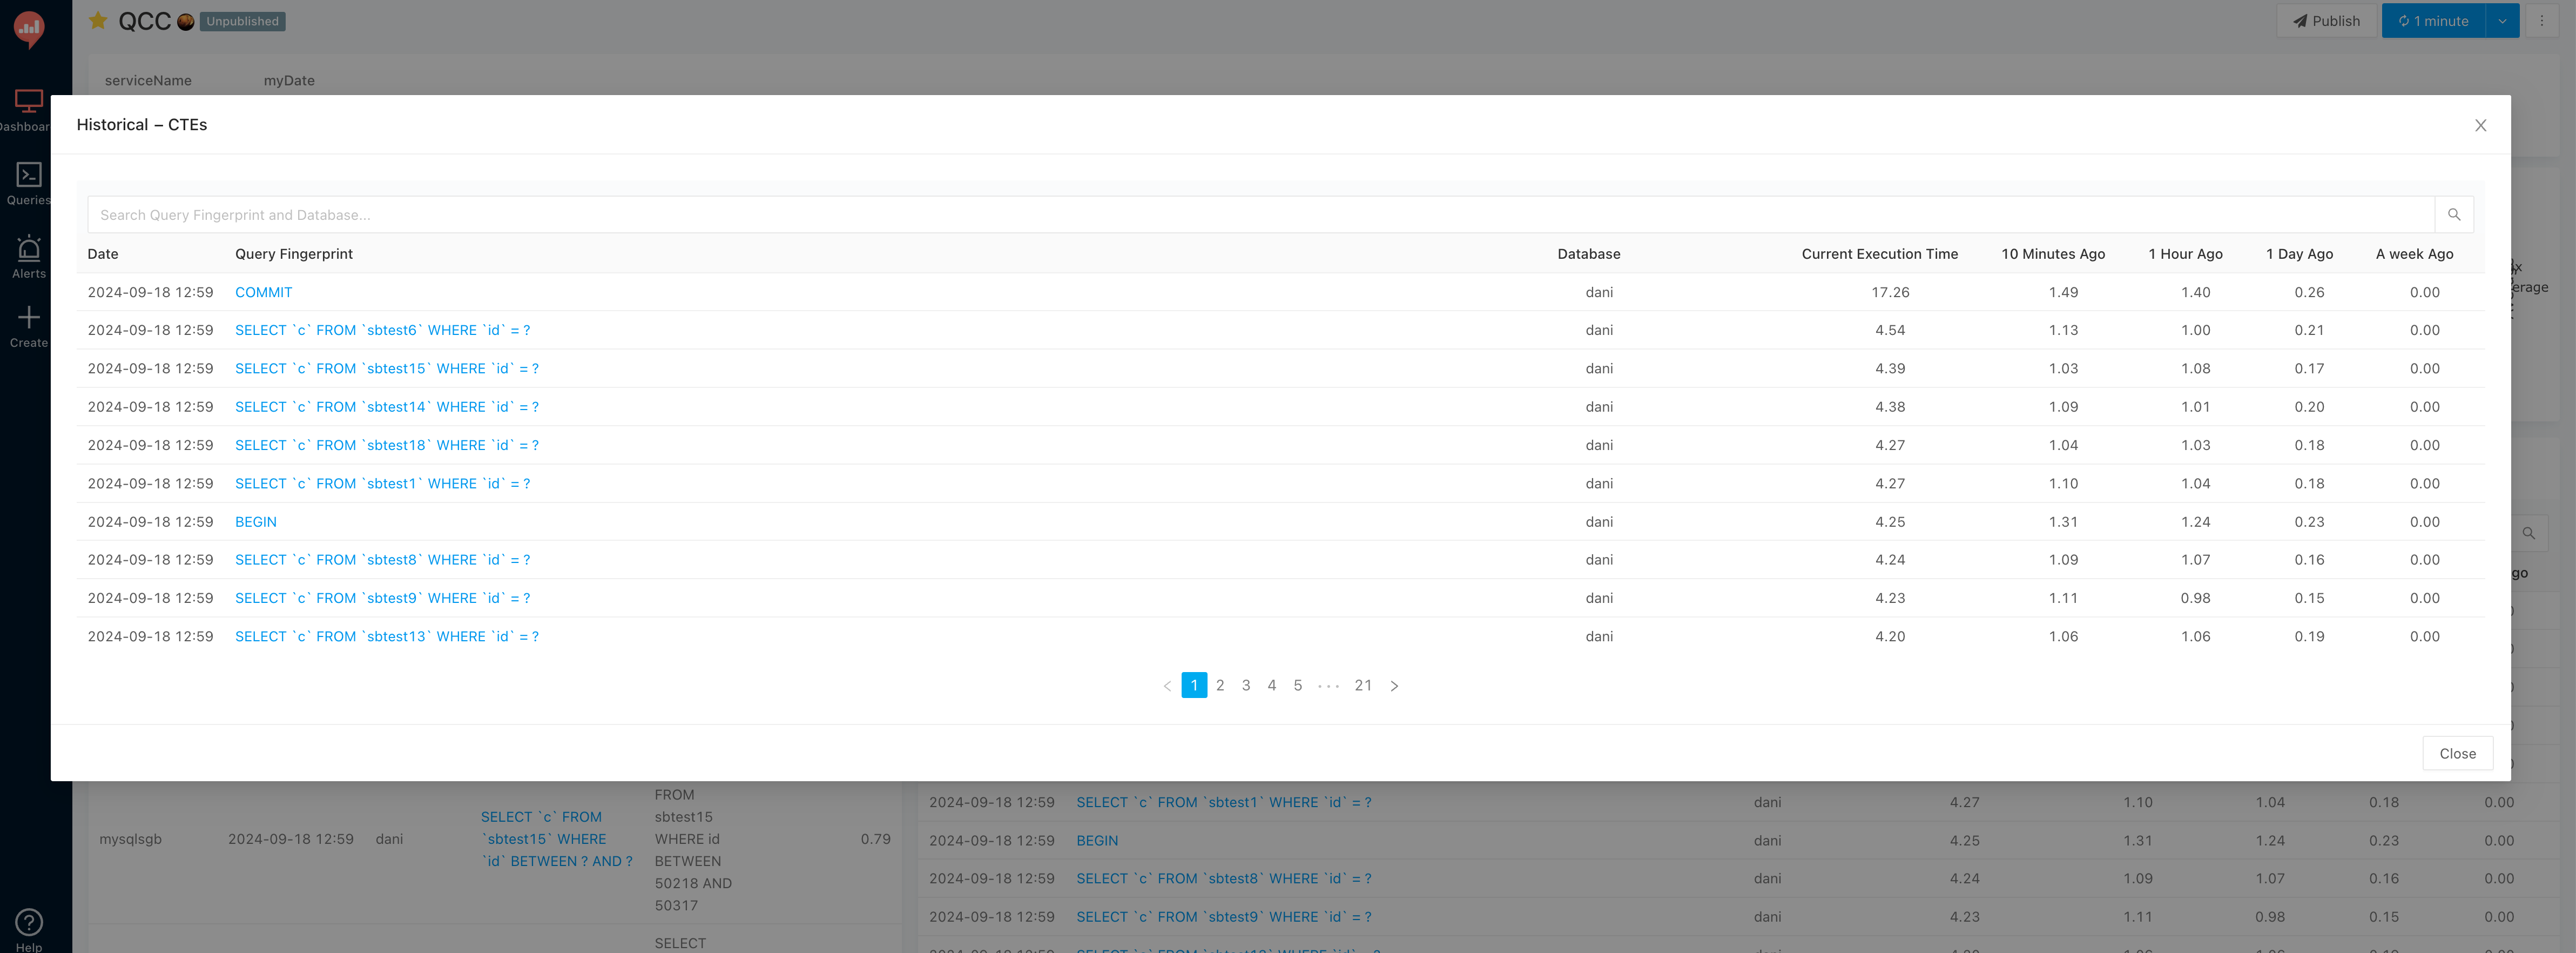Sort by 1 Day Ago column header
2576x953 pixels.
2300,254
